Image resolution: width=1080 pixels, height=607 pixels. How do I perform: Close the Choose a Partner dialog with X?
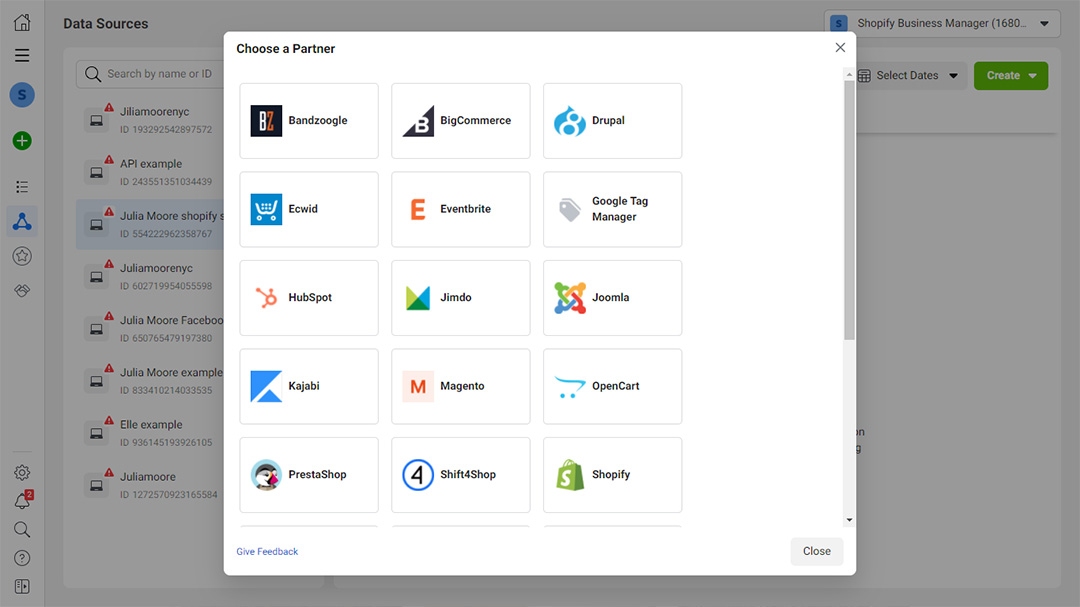click(840, 48)
